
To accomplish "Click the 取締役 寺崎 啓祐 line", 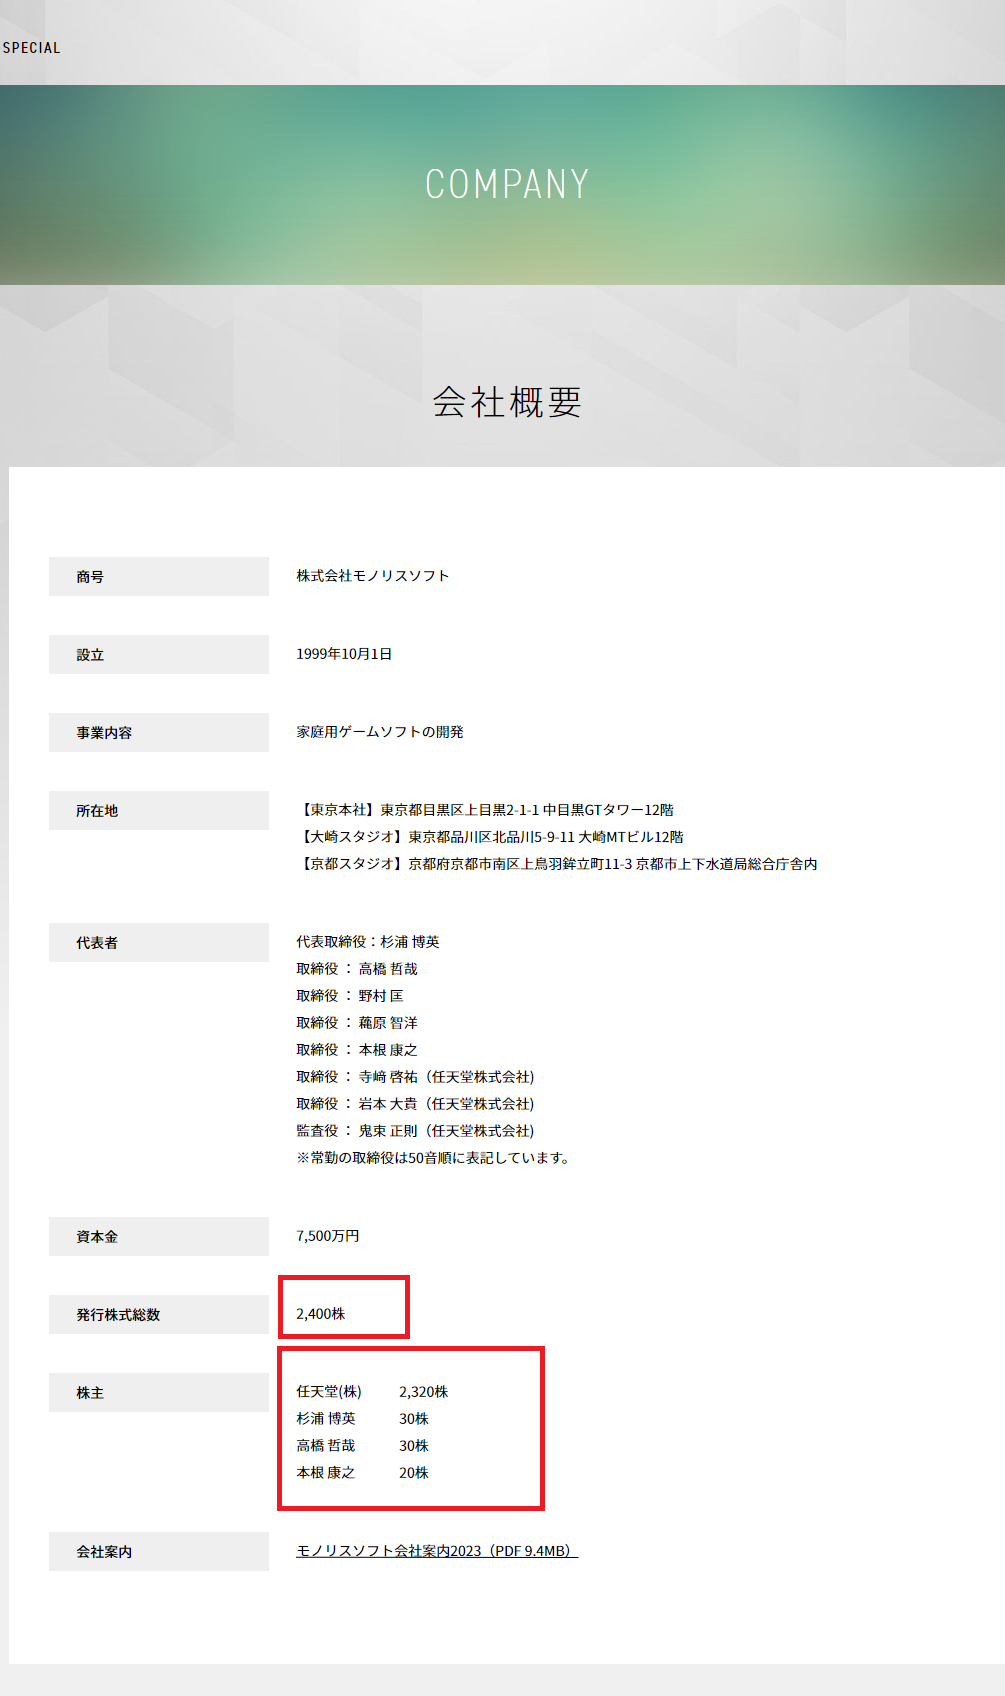I will tap(416, 1077).
